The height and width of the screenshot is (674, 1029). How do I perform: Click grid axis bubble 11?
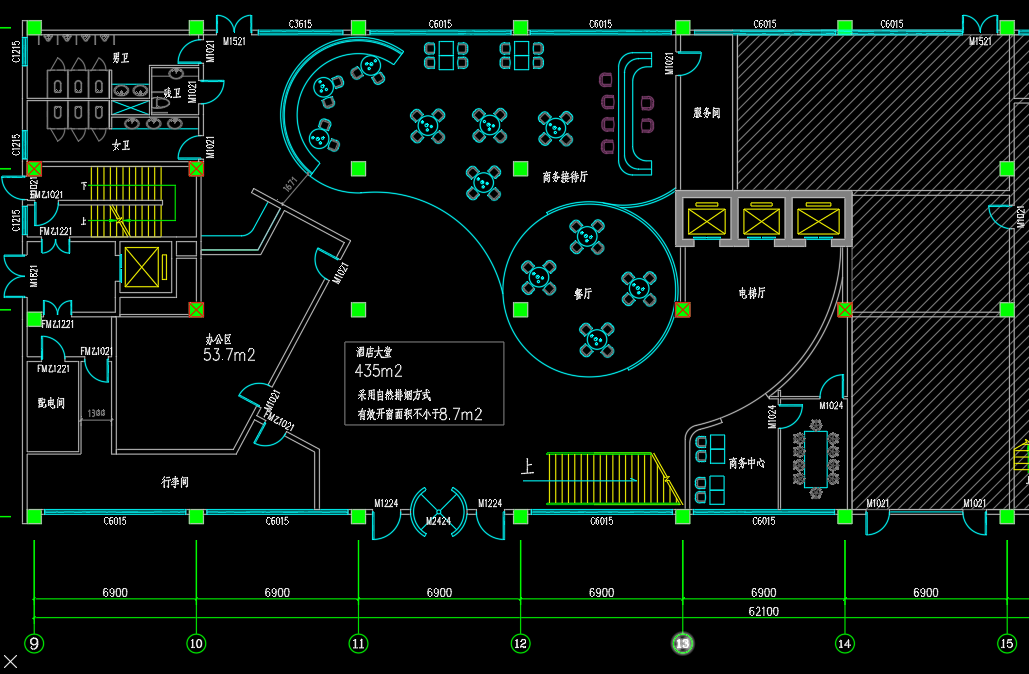[x=358, y=643]
